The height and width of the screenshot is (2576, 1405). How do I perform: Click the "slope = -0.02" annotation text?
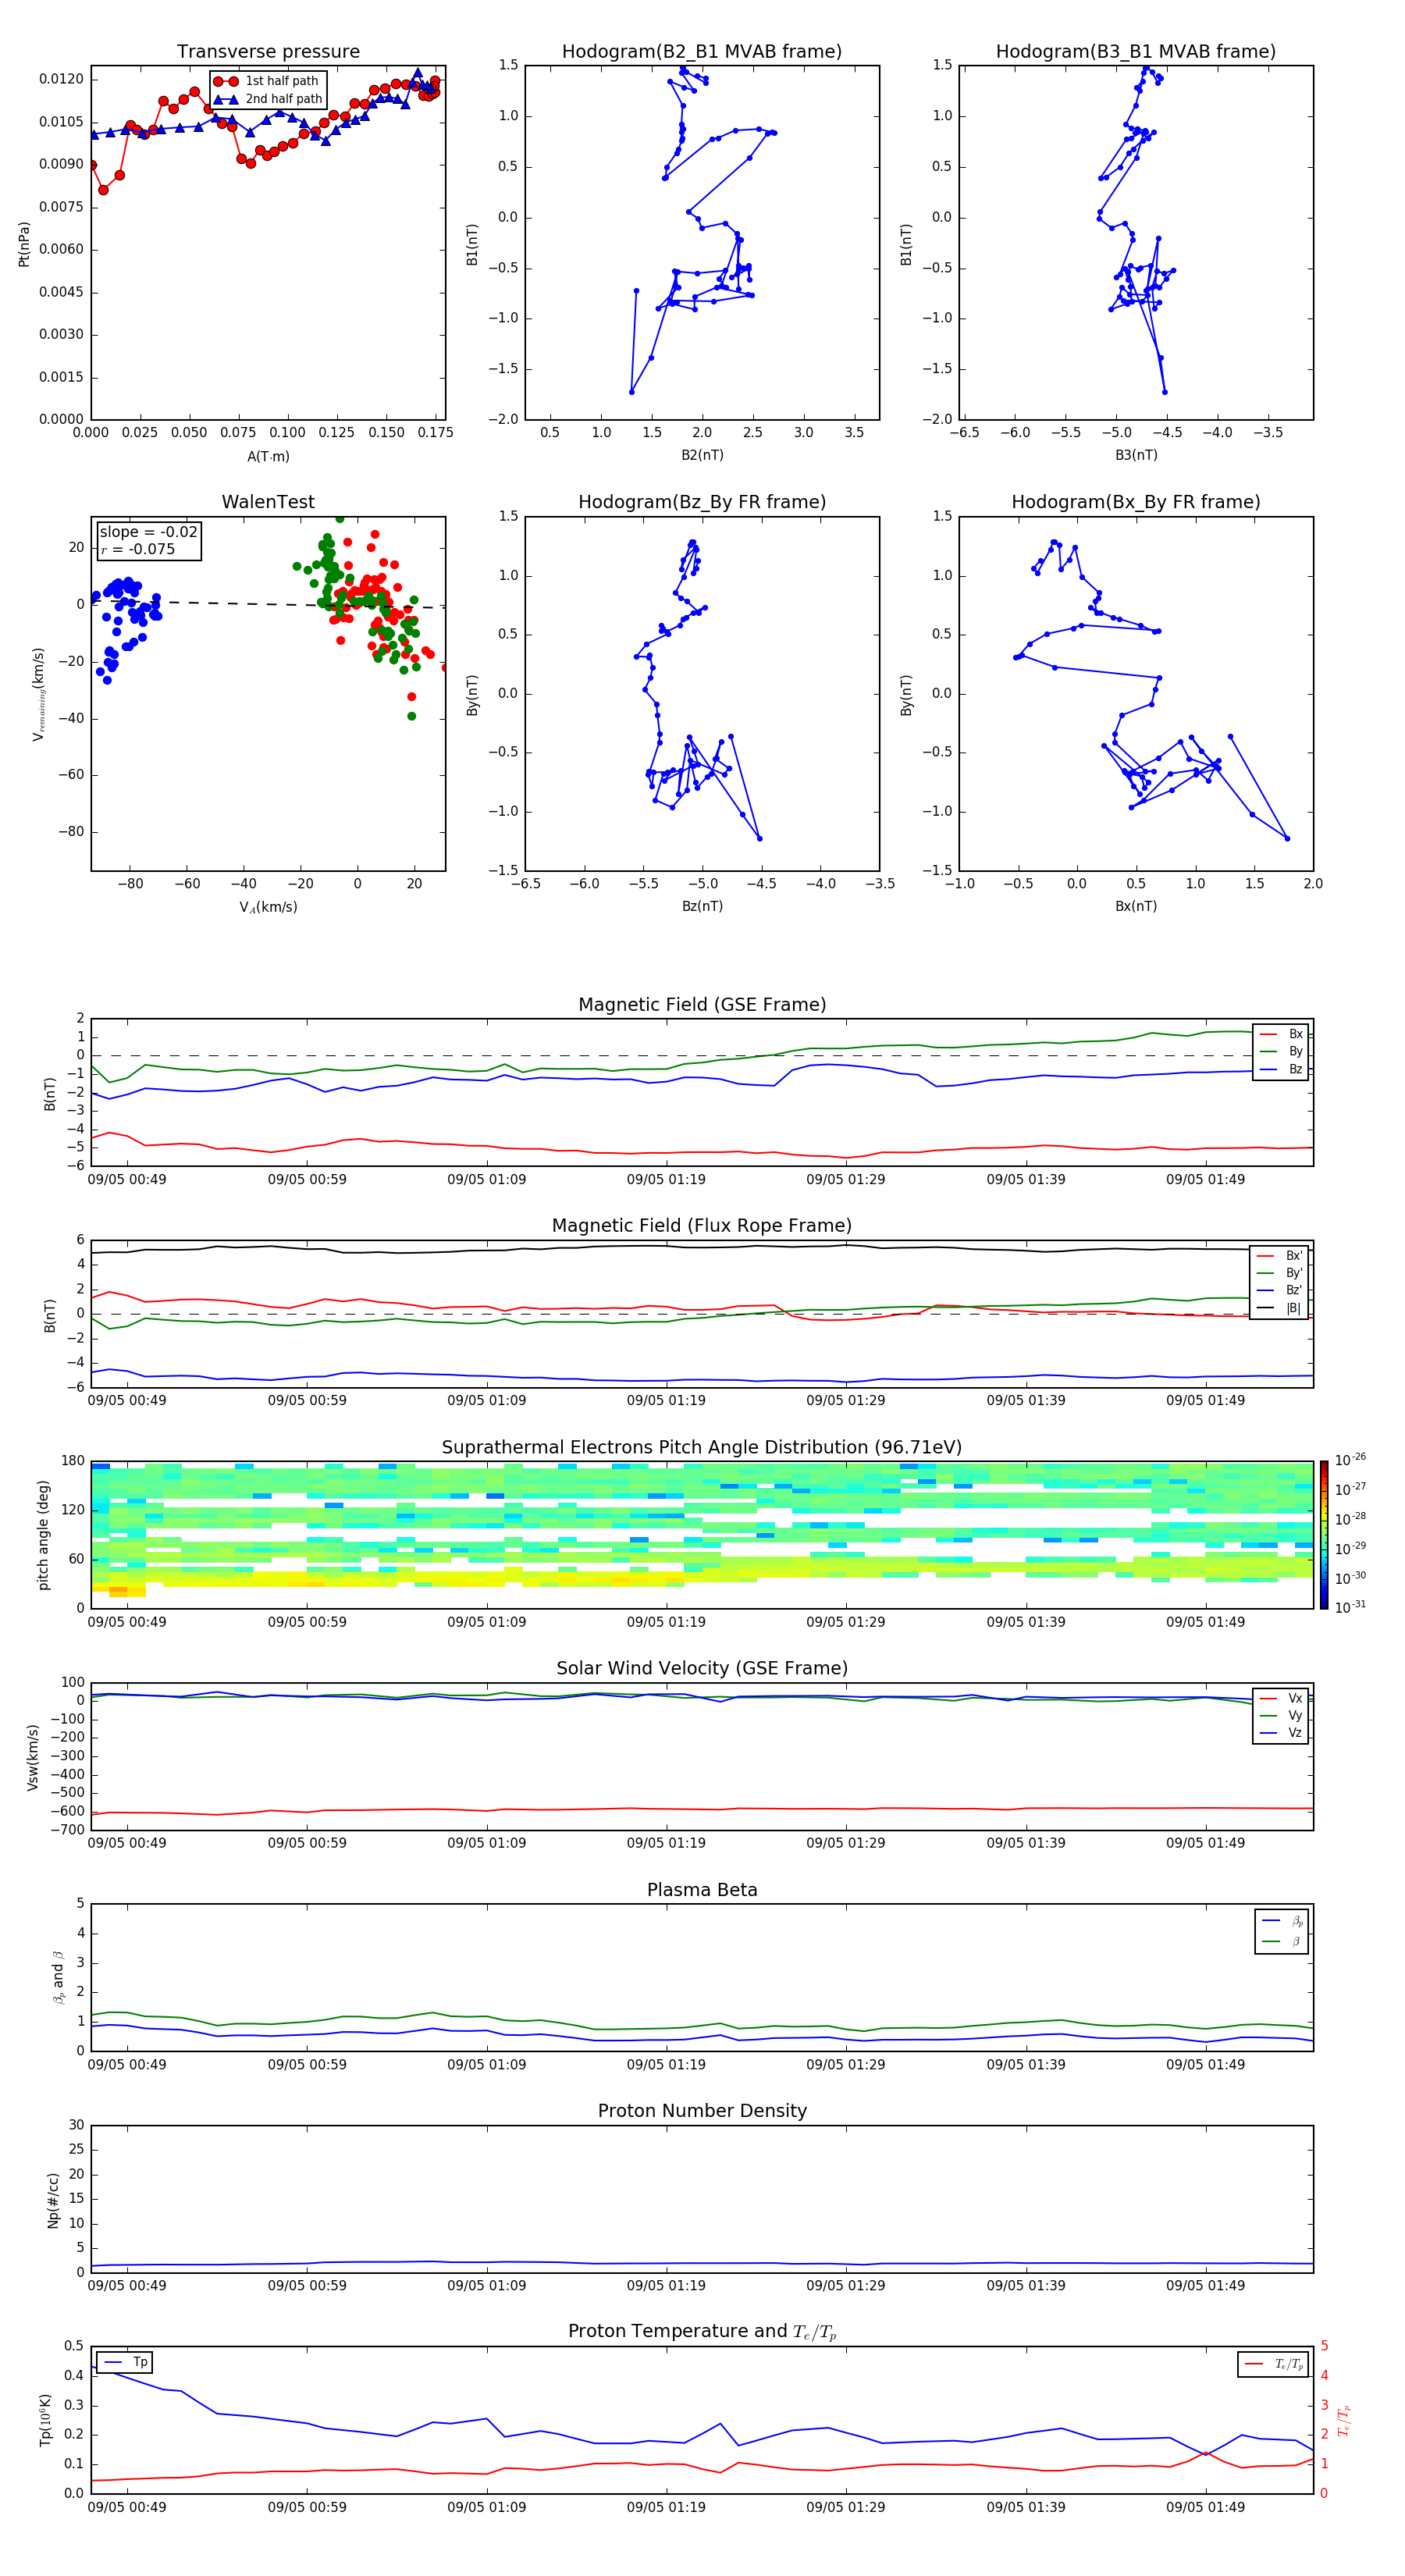[148, 532]
